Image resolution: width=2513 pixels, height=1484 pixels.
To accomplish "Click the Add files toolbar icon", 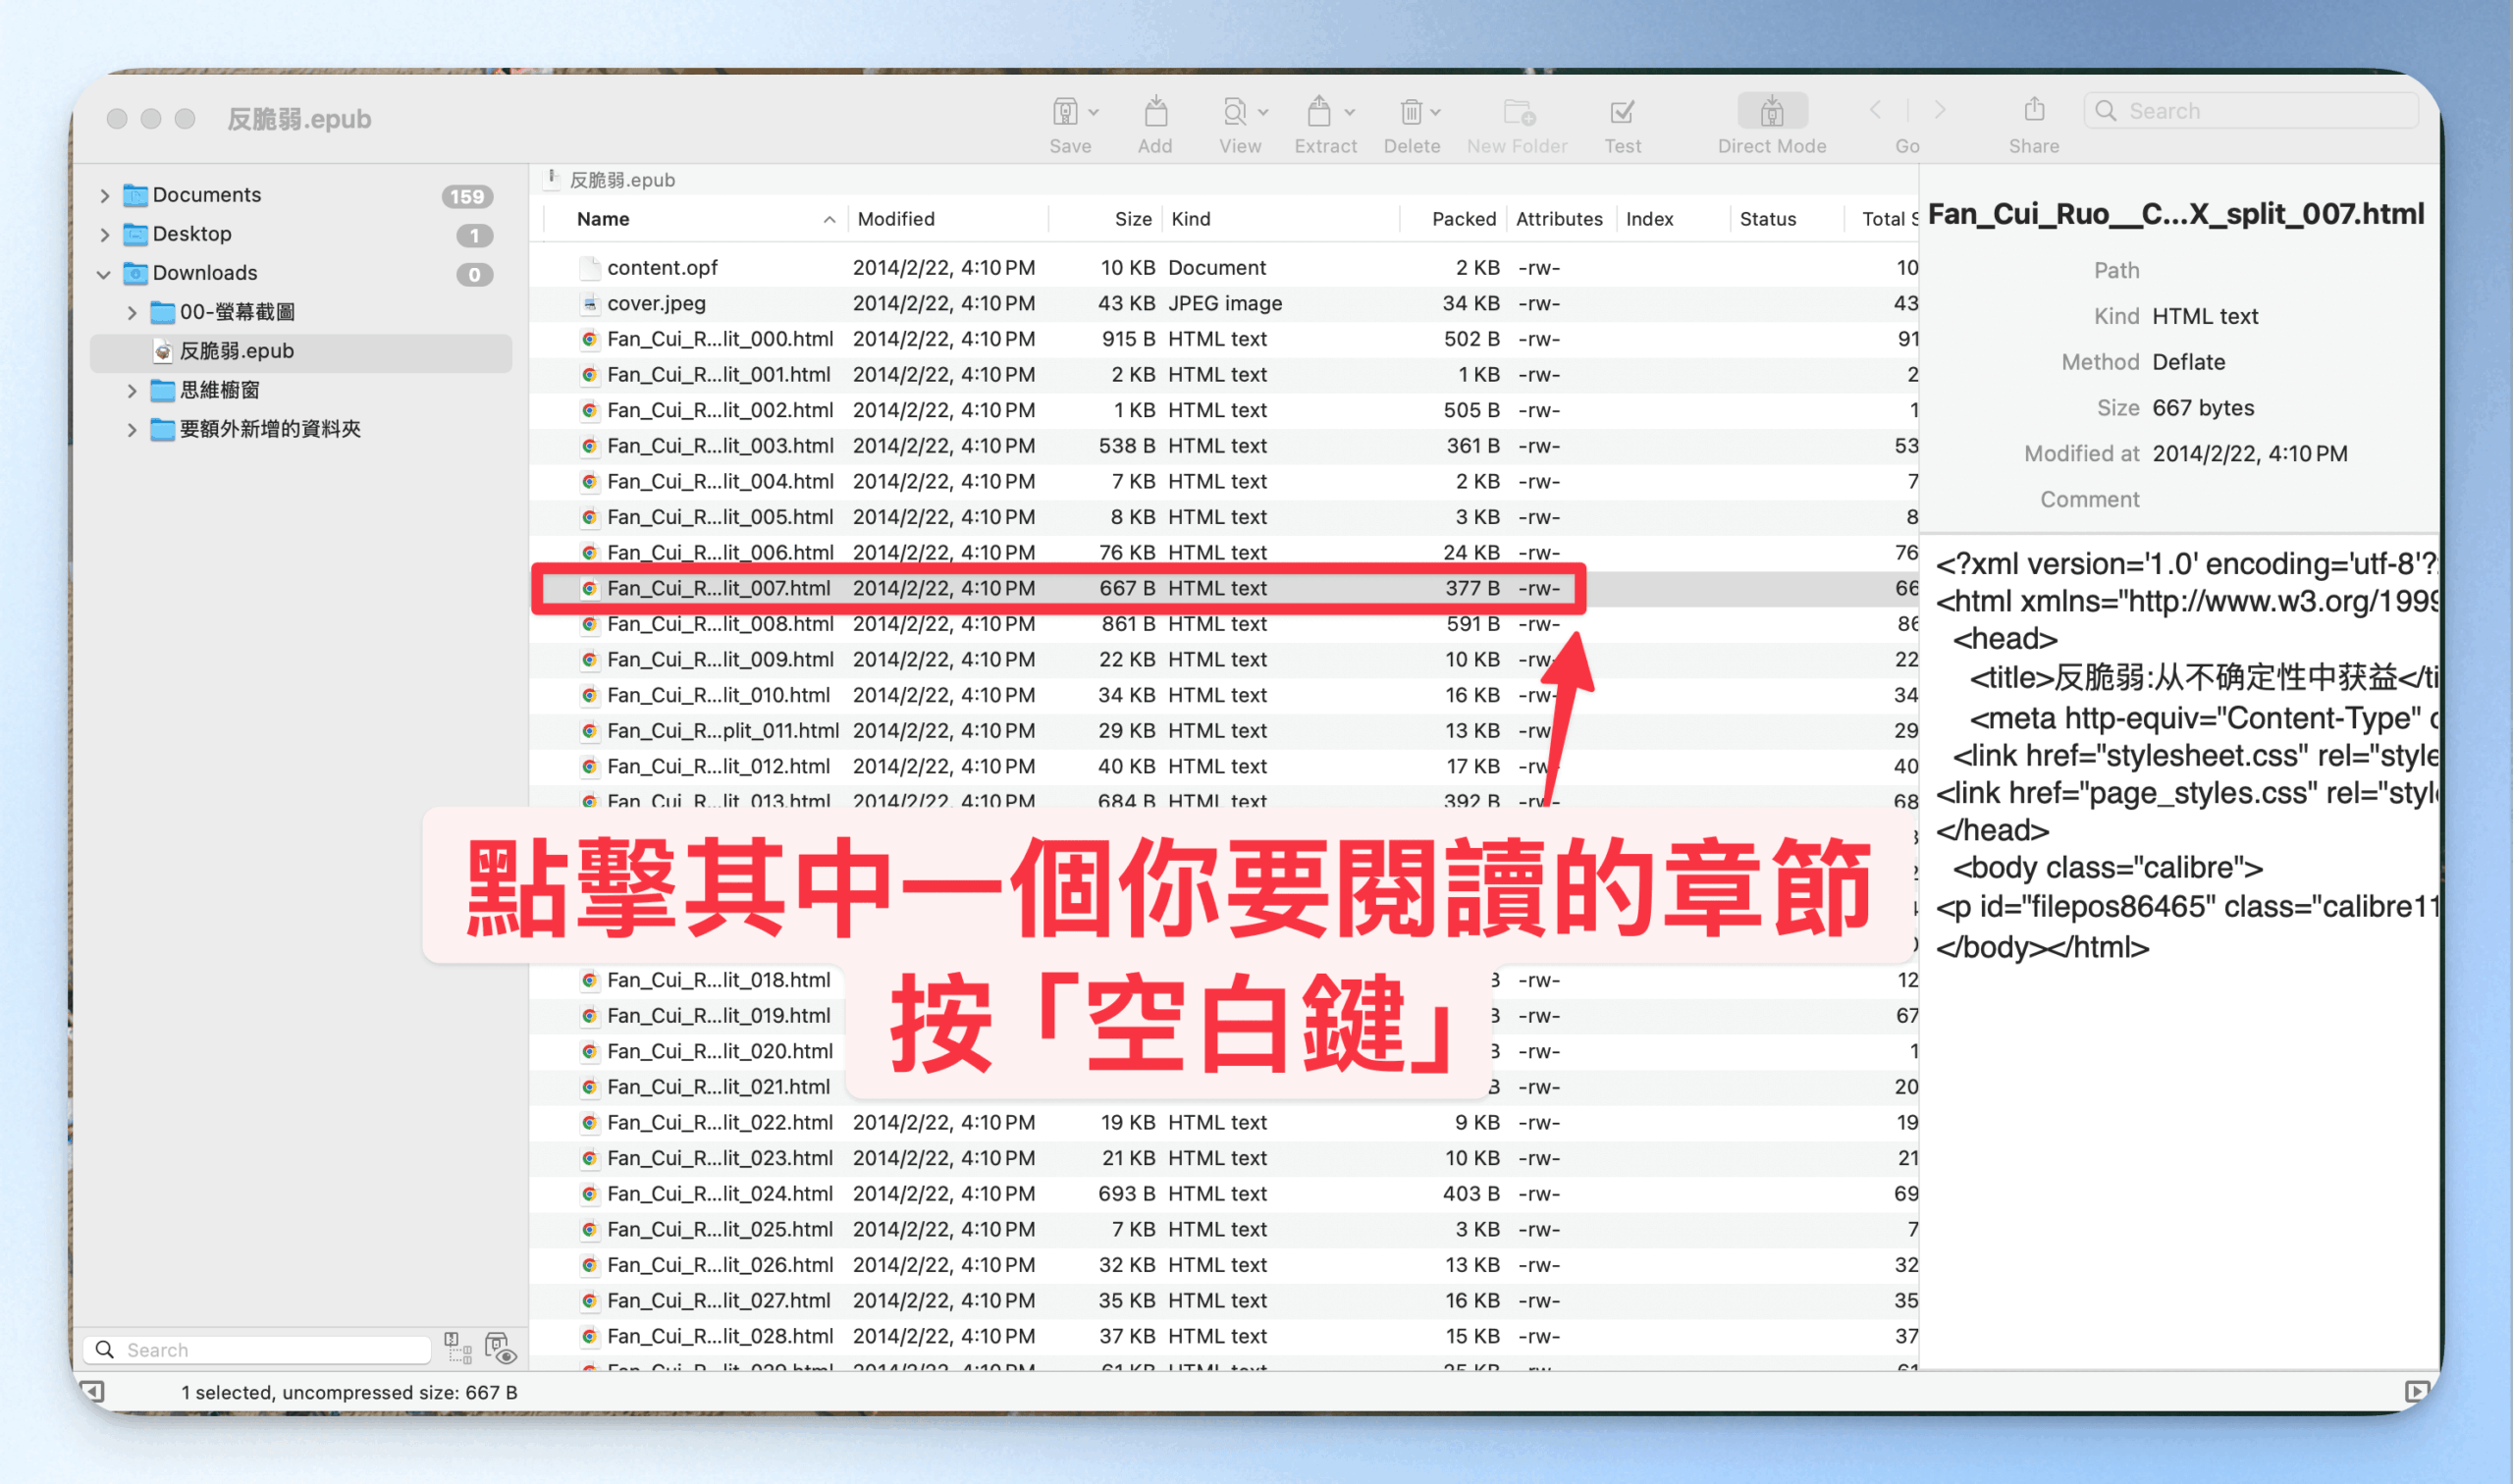I will pyautogui.click(x=1155, y=112).
